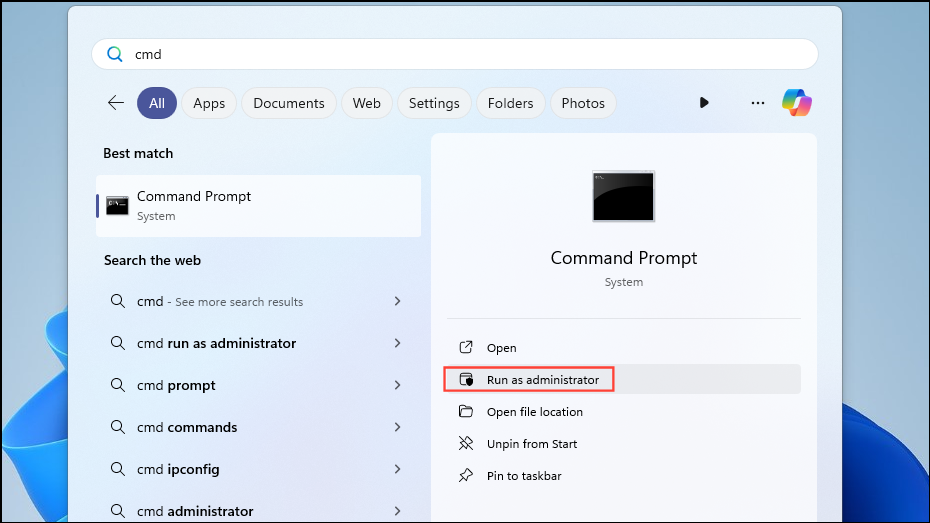Image resolution: width=930 pixels, height=523 pixels.
Task: Click search icon beside cmd ipconfig
Action: click(x=117, y=469)
